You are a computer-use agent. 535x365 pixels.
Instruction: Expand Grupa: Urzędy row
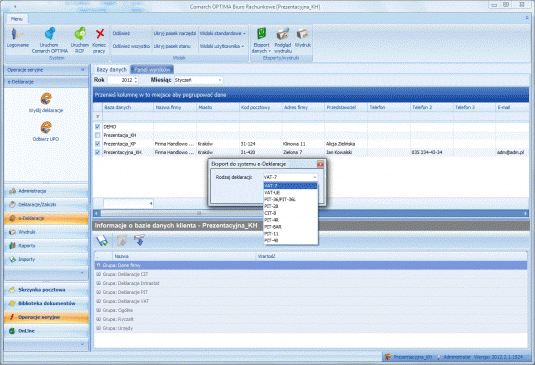(x=99, y=328)
